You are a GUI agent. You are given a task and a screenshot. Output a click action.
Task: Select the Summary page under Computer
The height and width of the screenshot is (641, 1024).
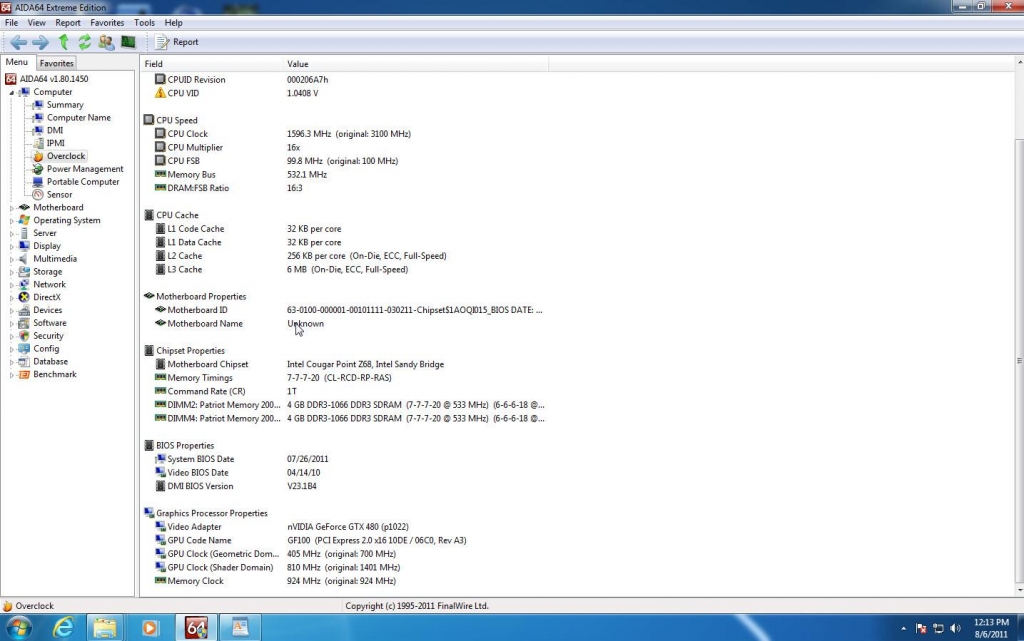click(65, 105)
